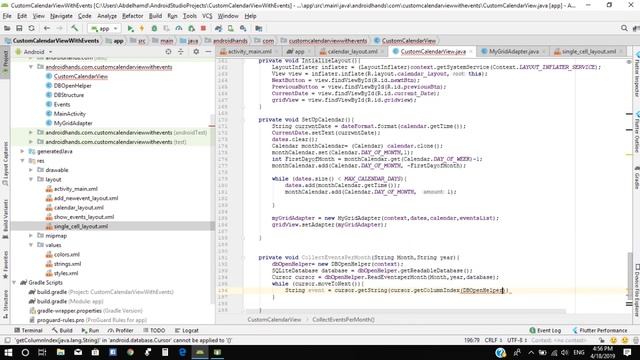Collapse the res folder

22,161
